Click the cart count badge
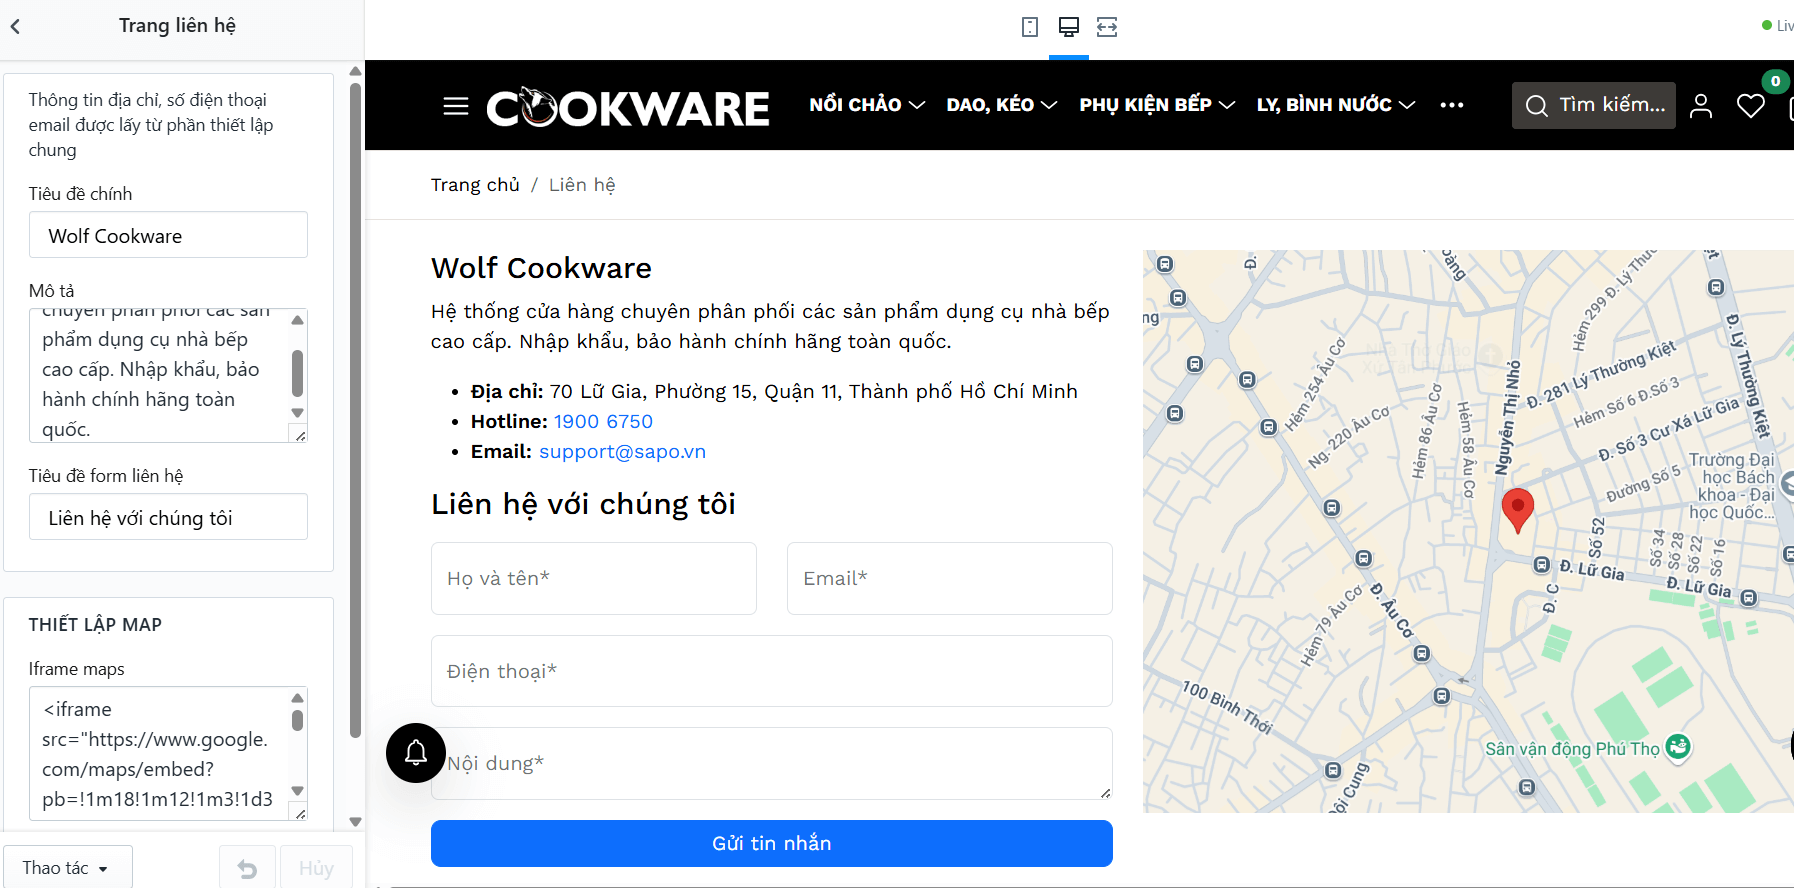 [1775, 81]
